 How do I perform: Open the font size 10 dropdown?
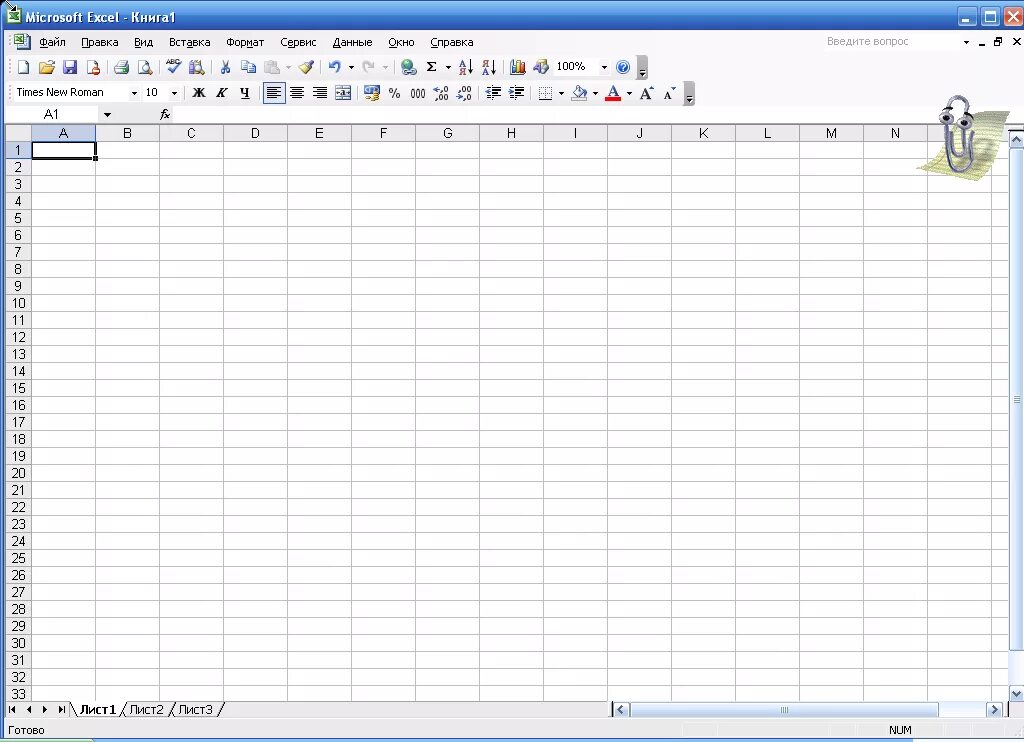(174, 93)
